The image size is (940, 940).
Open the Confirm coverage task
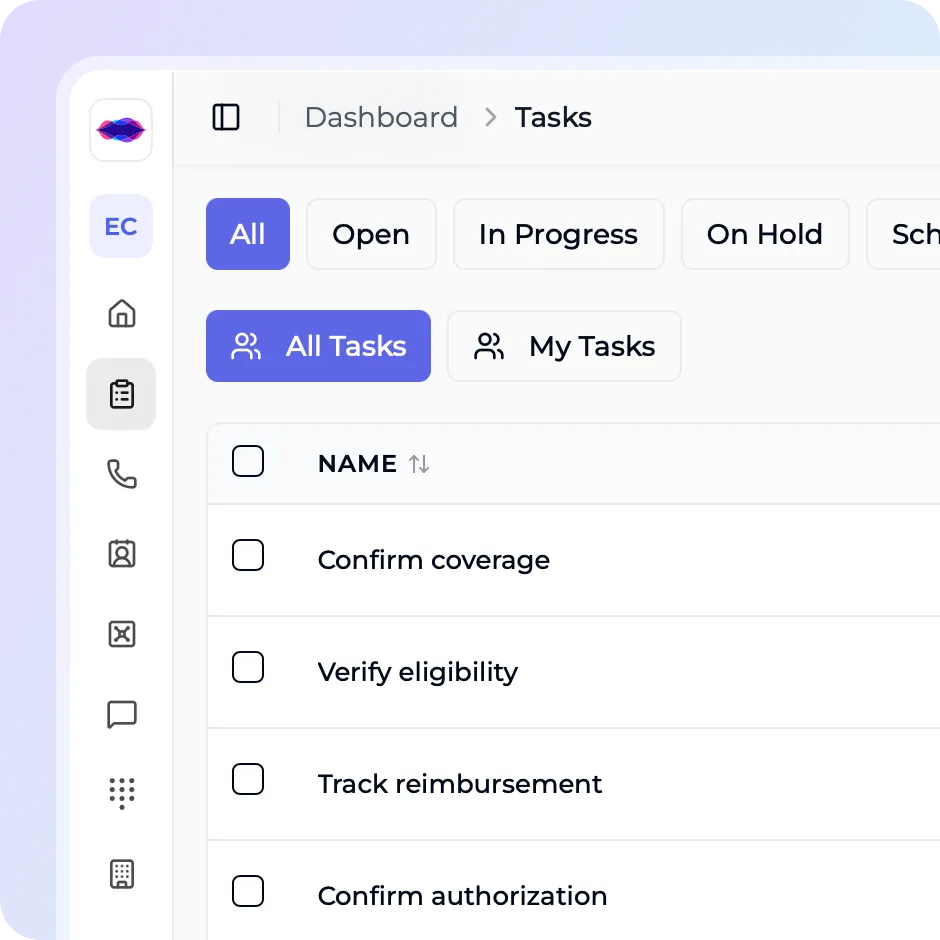[x=433, y=560]
